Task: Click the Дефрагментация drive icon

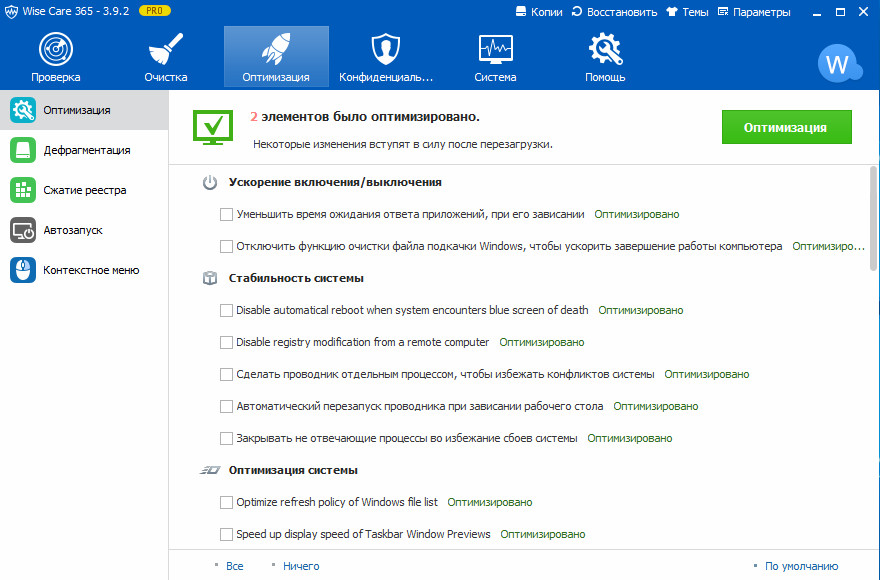Action: coord(23,150)
